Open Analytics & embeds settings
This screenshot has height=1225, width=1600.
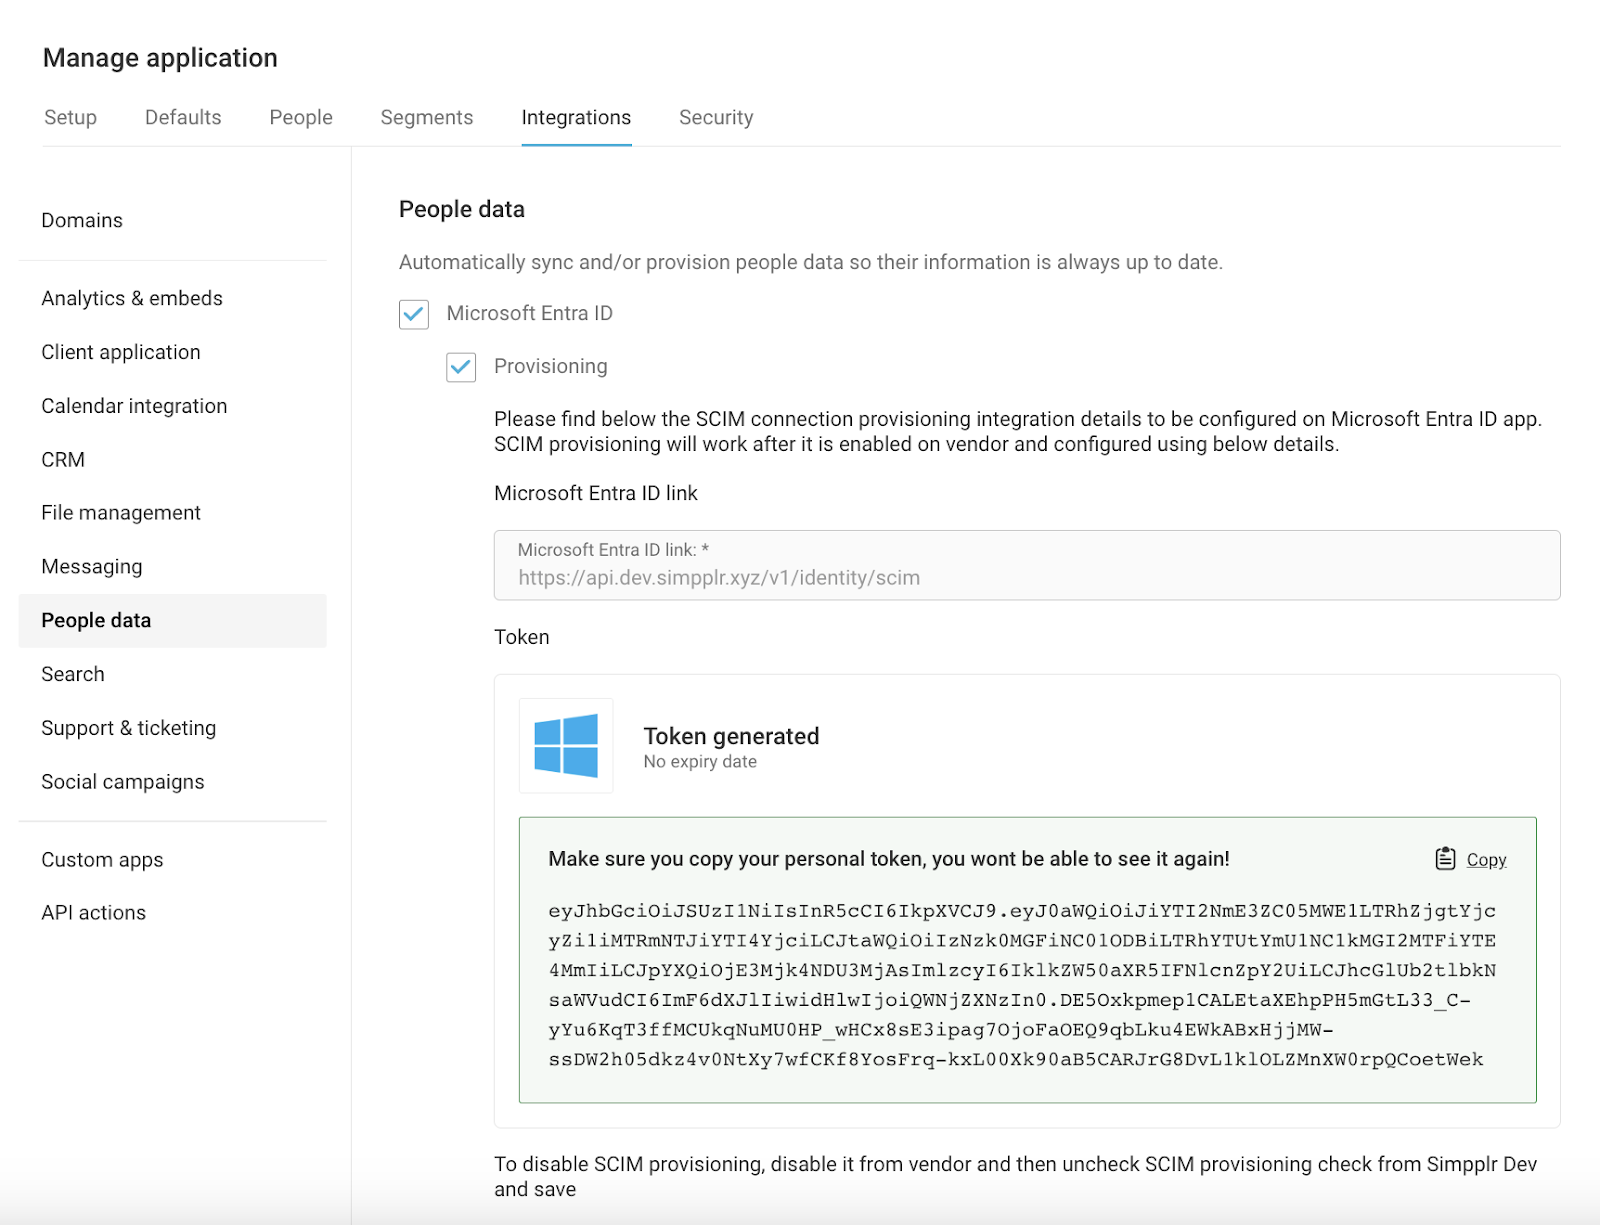[132, 298]
